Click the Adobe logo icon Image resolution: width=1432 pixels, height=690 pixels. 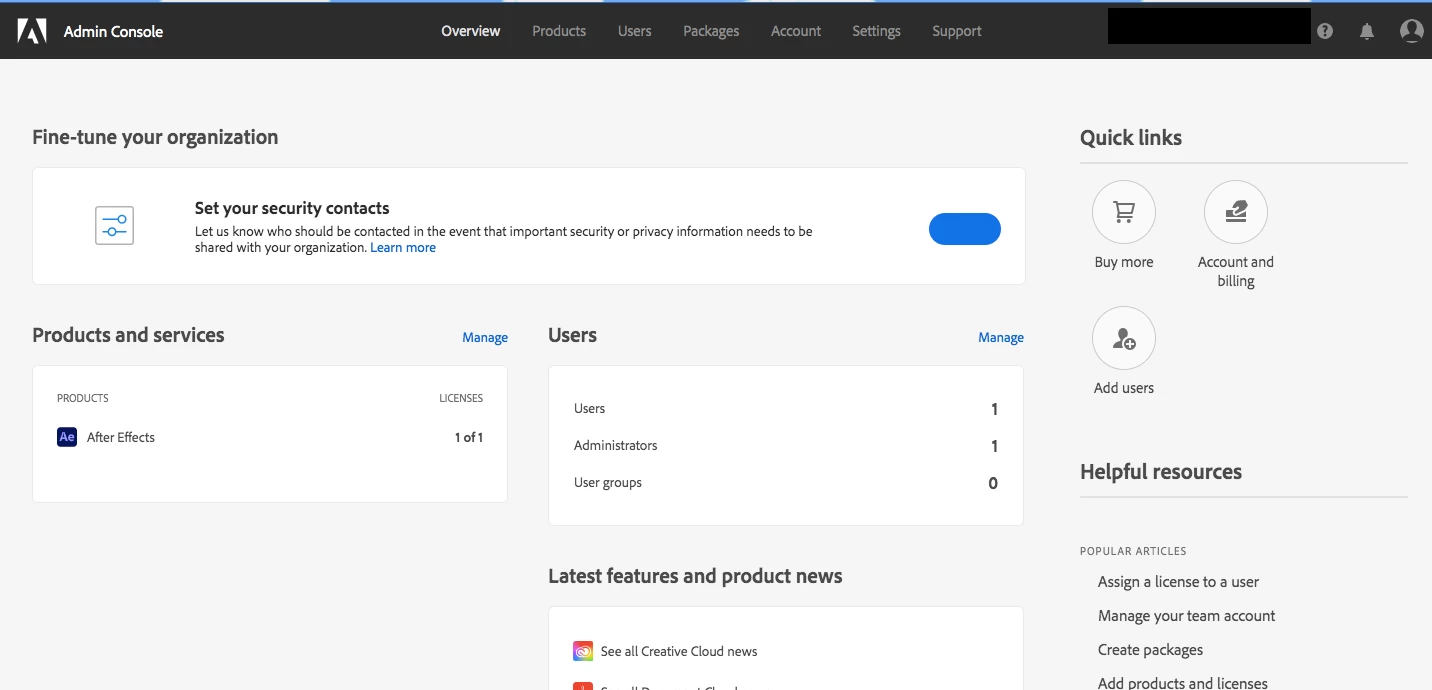32,31
